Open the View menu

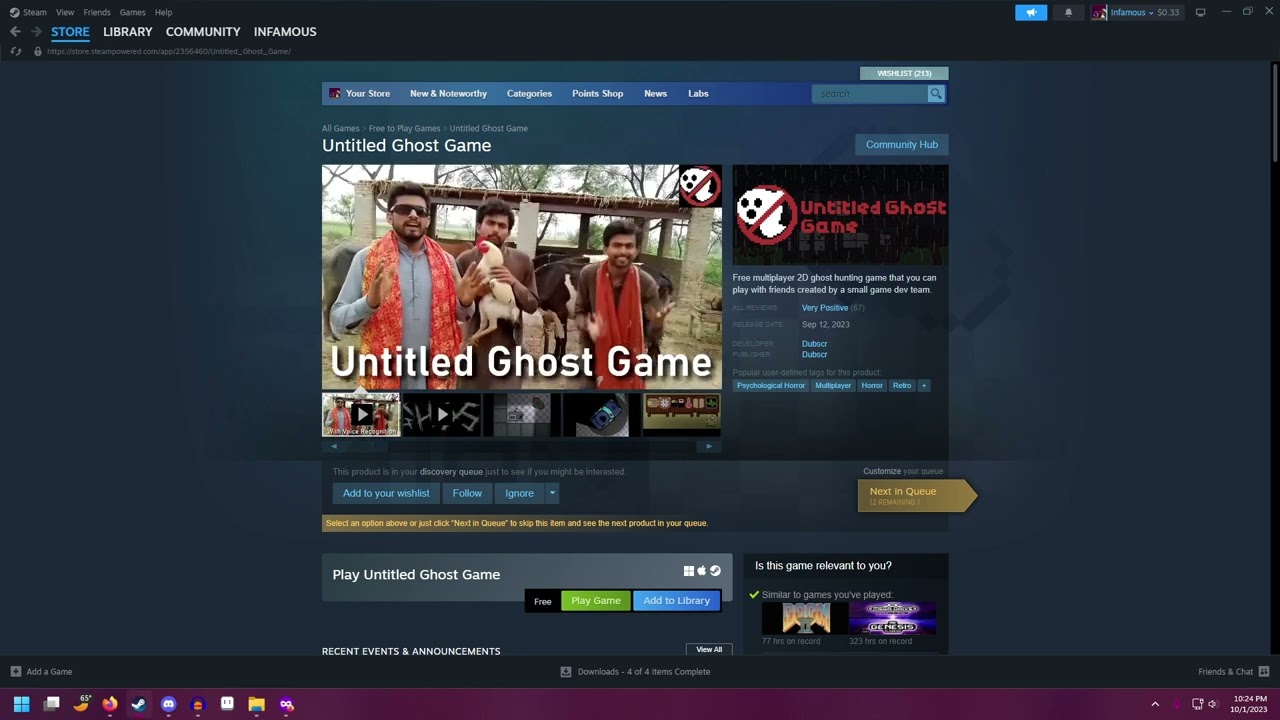pyautogui.click(x=65, y=12)
